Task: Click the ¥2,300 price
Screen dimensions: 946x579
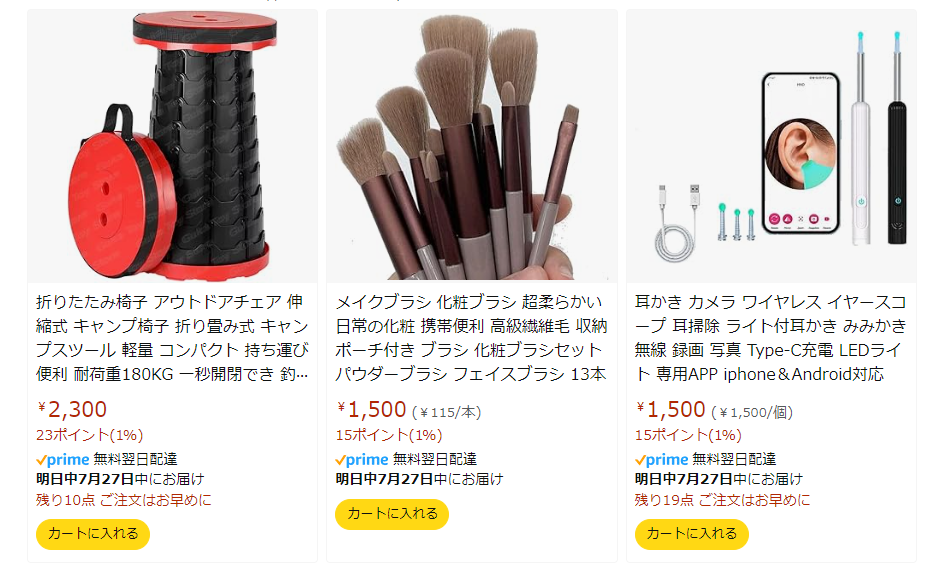Action: [72, 410]
